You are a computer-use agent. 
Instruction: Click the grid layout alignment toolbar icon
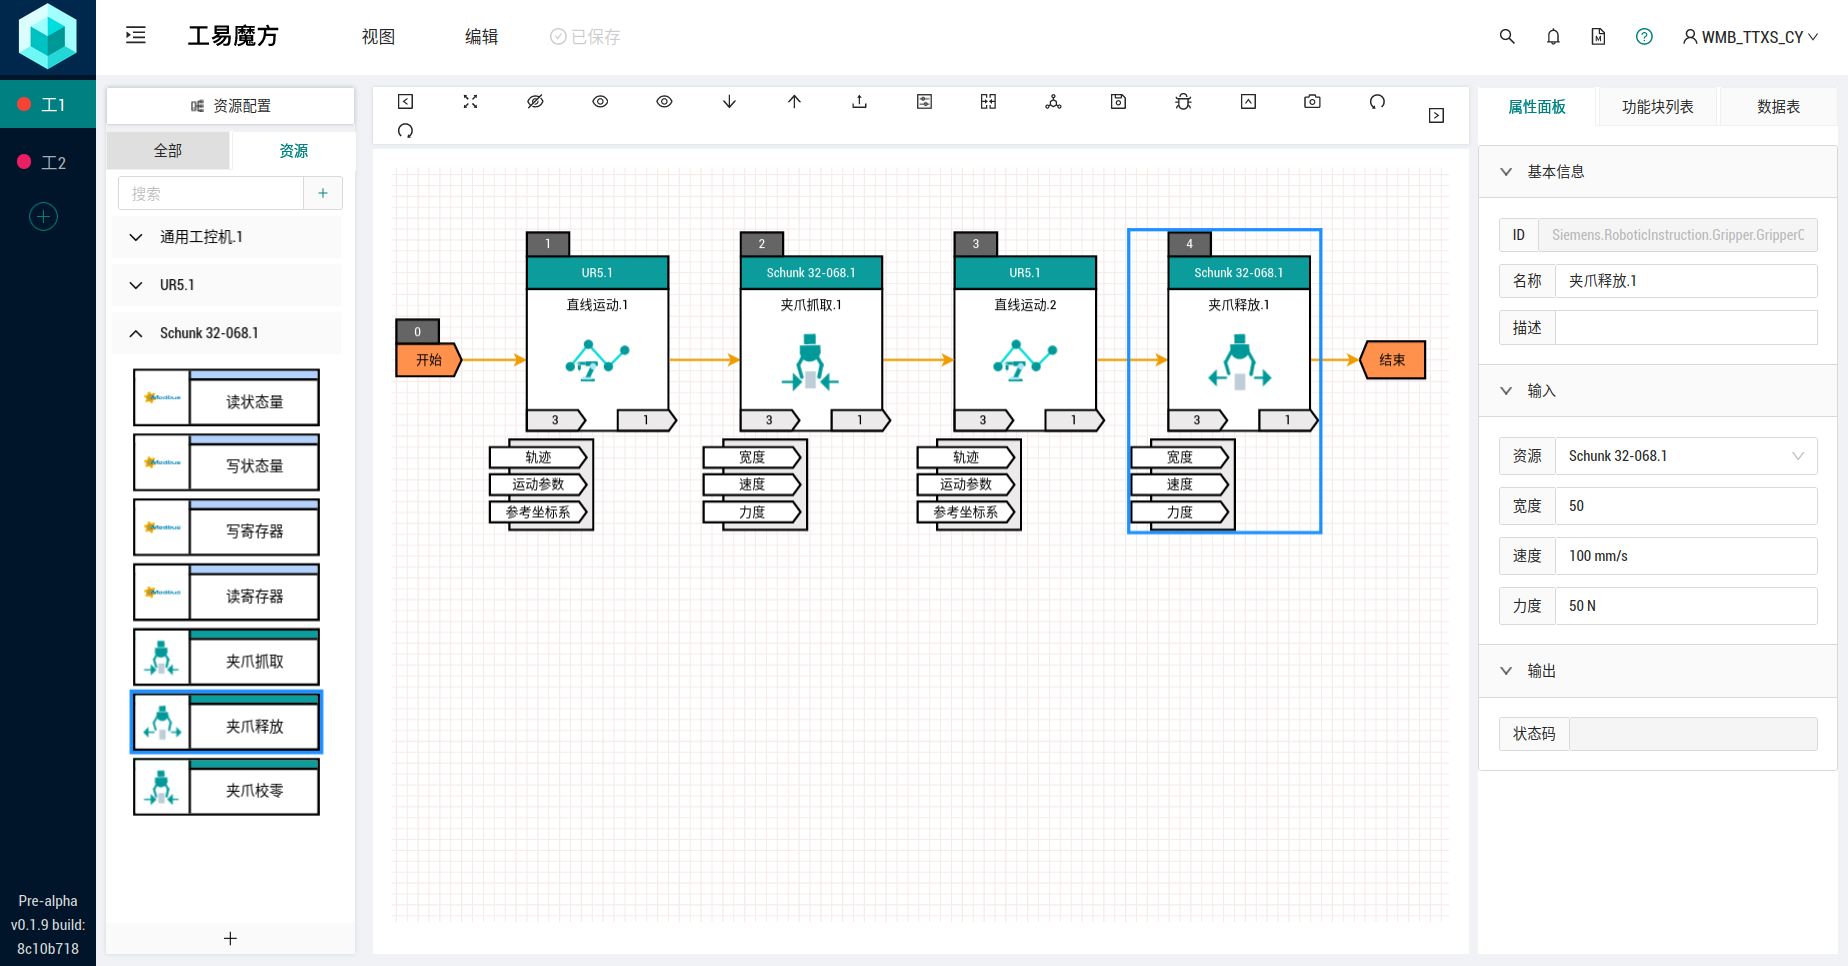click(988, 102)
